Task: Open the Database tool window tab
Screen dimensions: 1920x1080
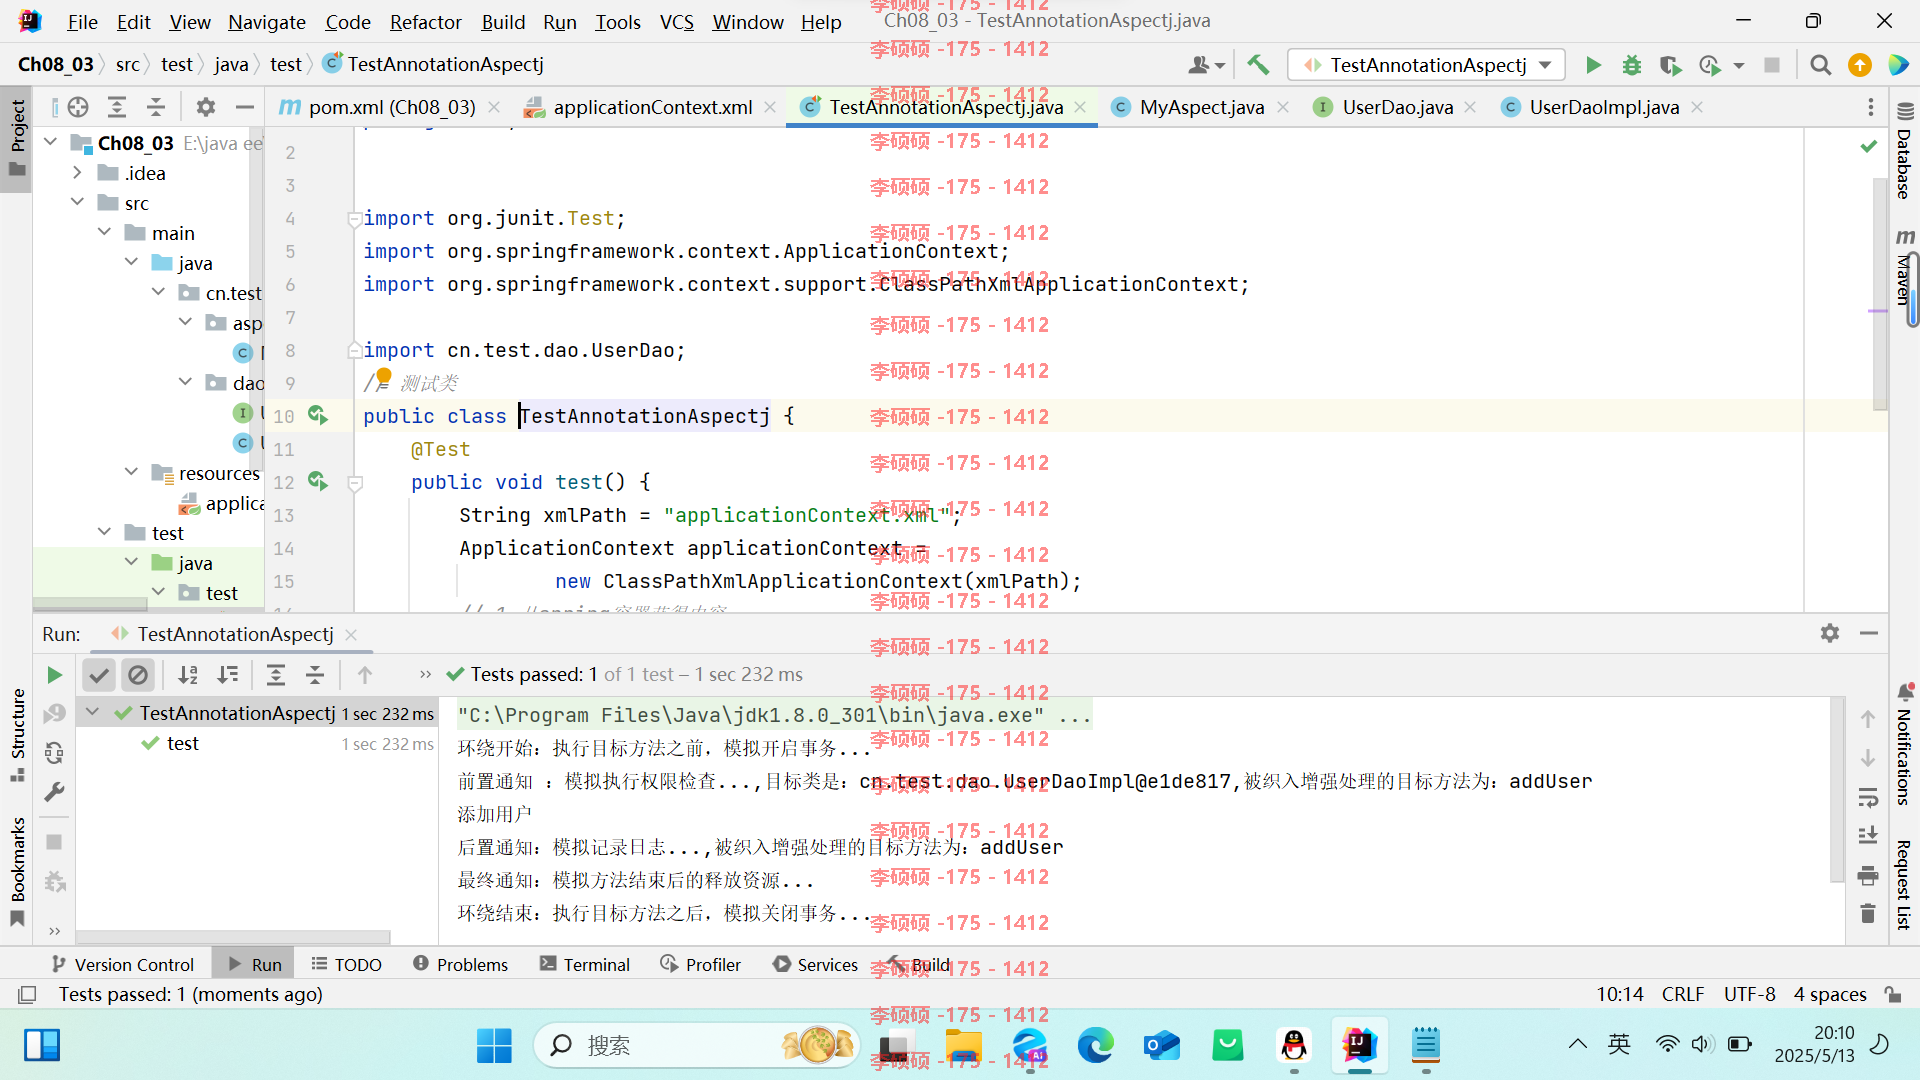Action: (1904, 152)
